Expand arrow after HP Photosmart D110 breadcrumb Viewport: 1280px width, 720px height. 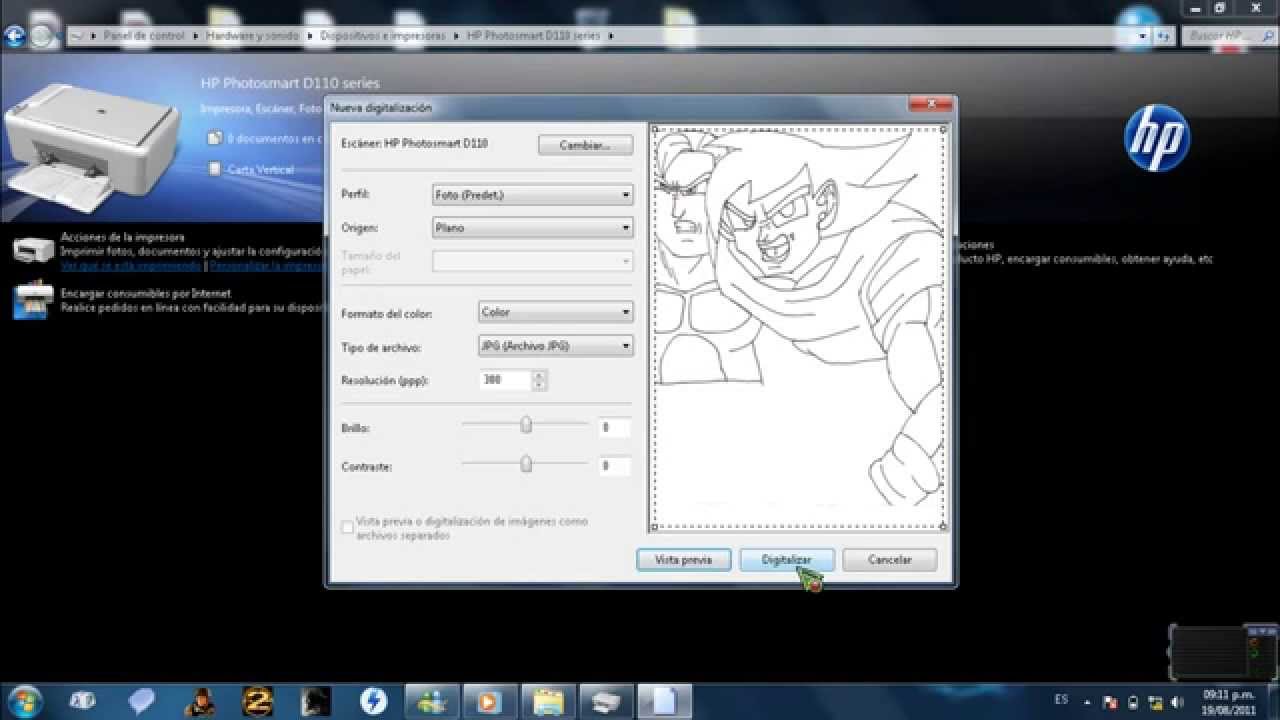coord(611,36)
